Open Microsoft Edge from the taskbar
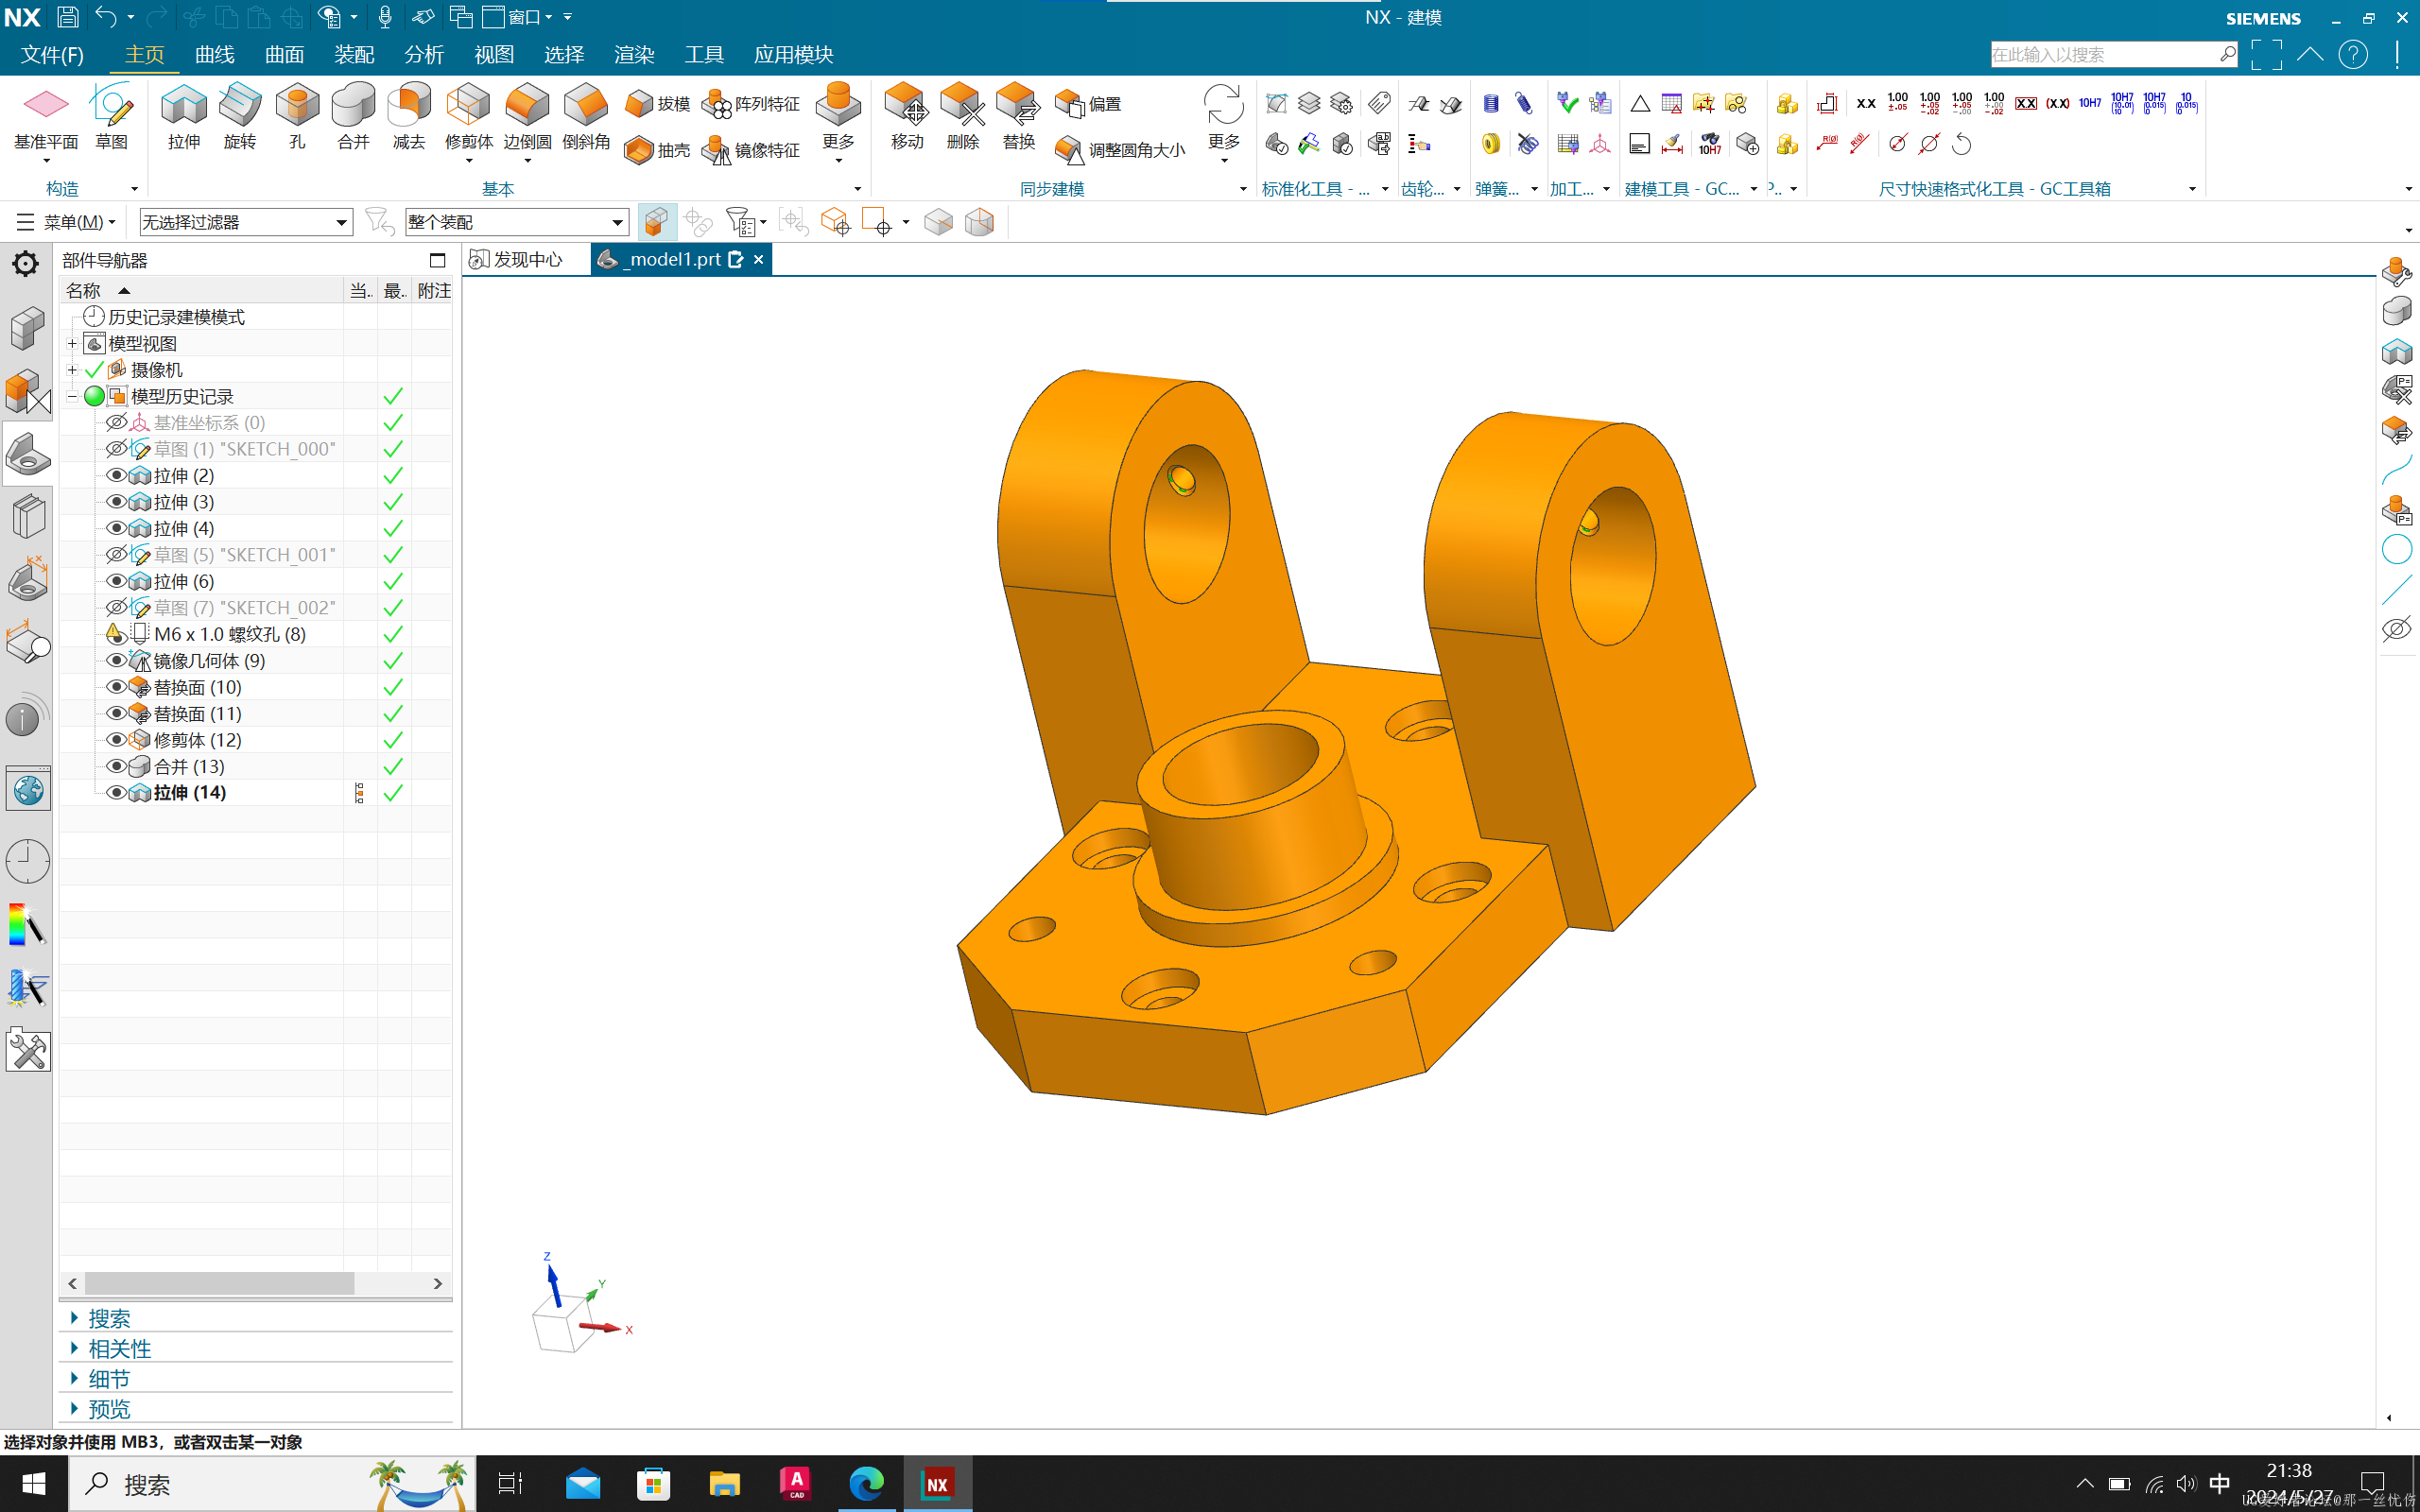 tap(866, 1484)
